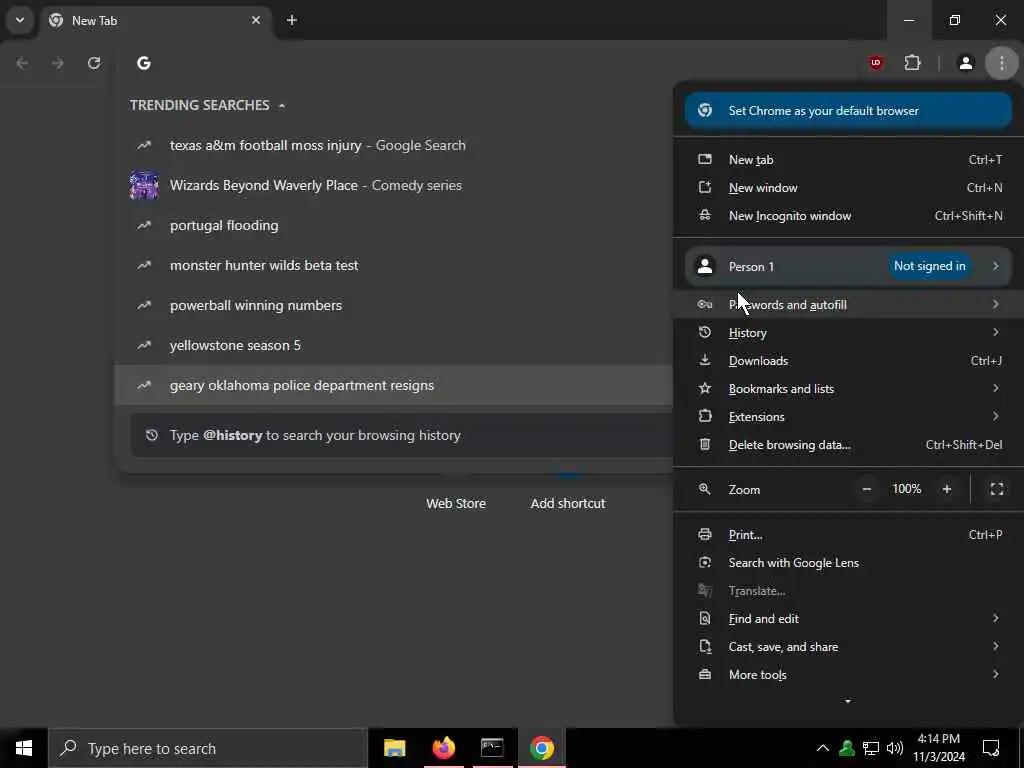Go forward using the forward arrow

point(58,63)
